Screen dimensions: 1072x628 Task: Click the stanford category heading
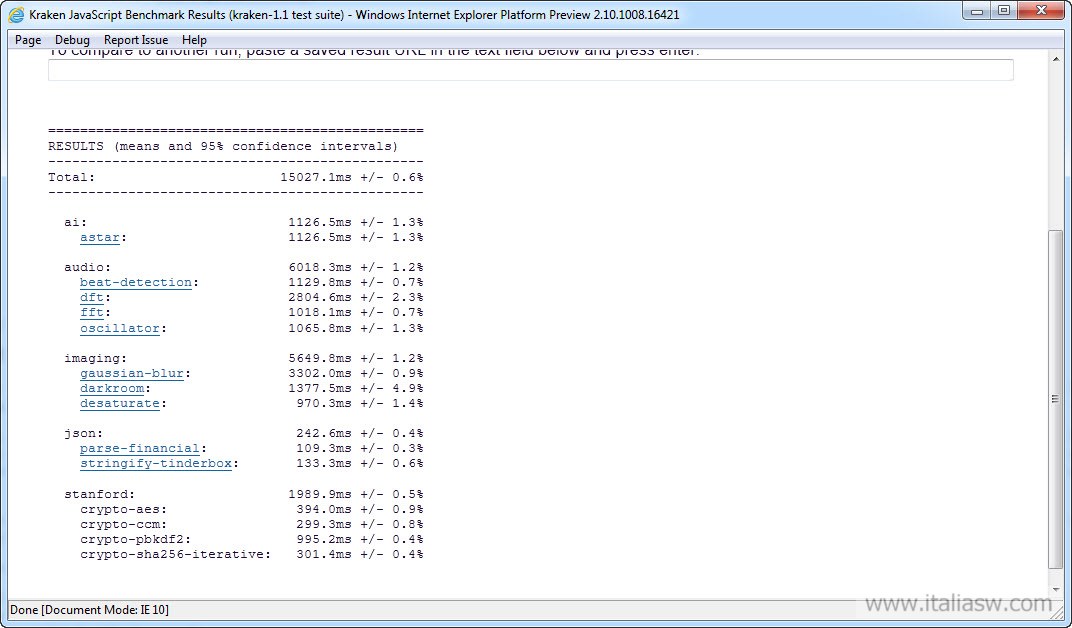click(x=100, y=494)
